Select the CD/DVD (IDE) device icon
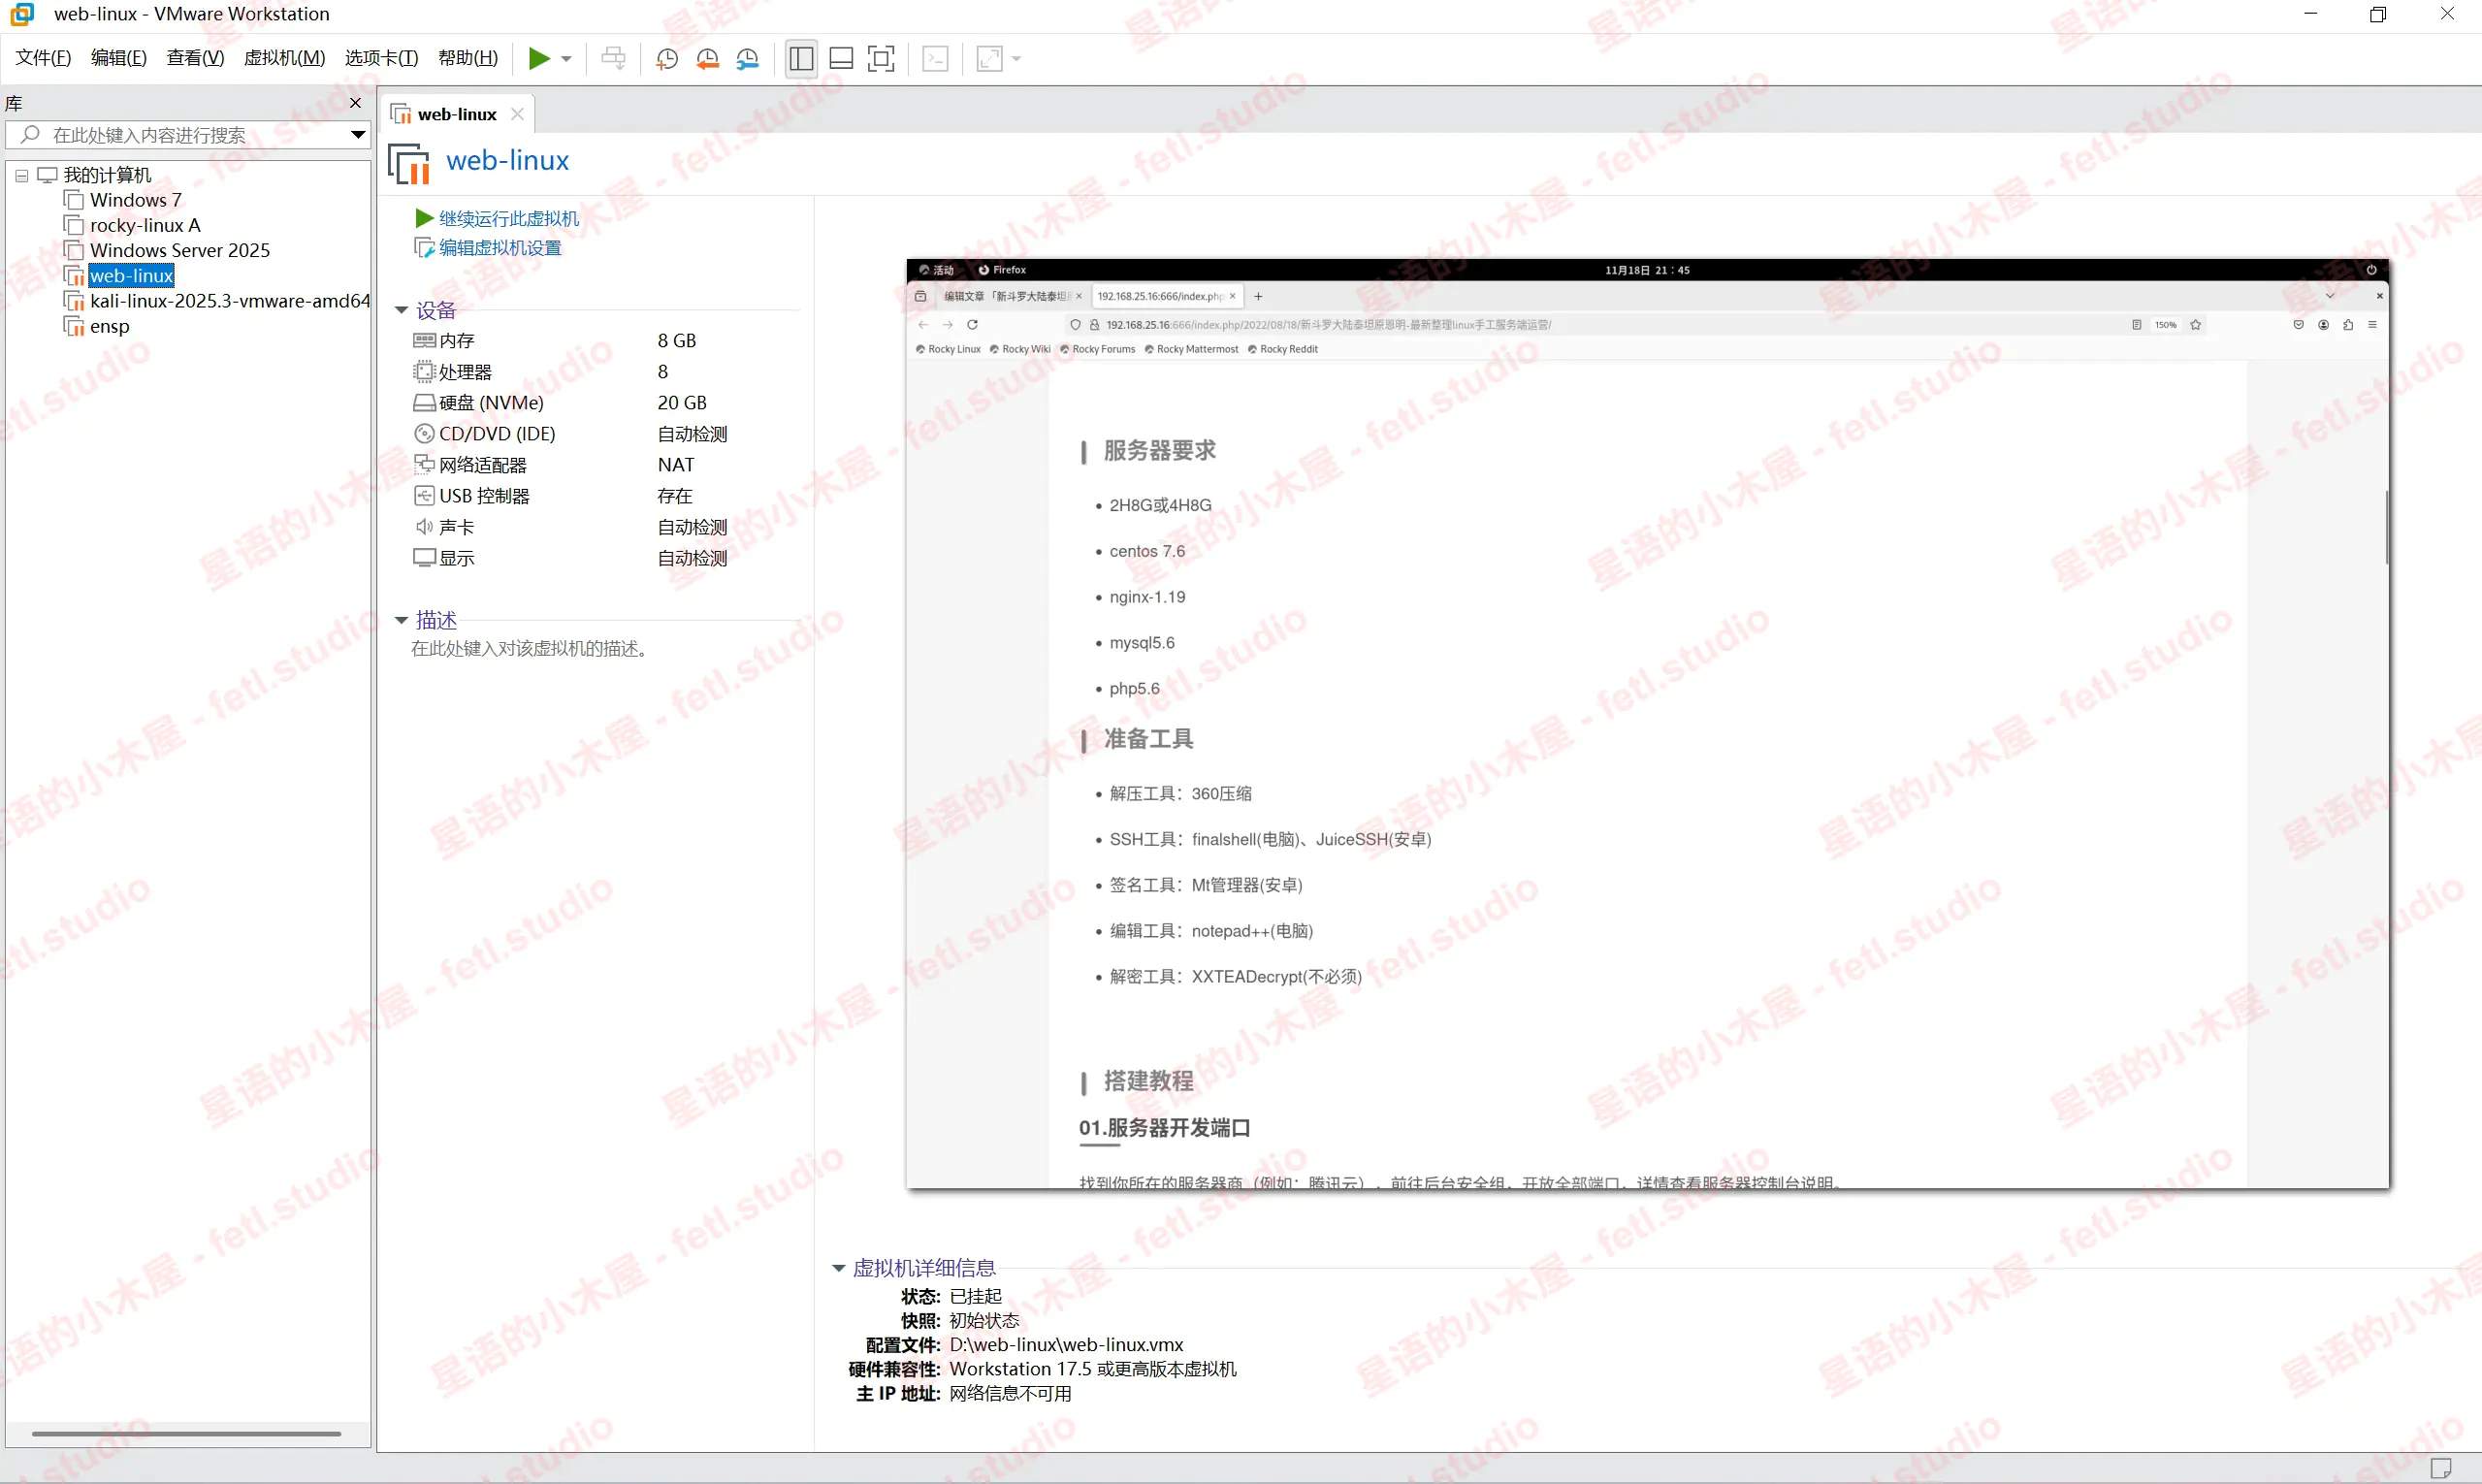Viewport: 2482px width, 1484px height. [x=424, y=433]
